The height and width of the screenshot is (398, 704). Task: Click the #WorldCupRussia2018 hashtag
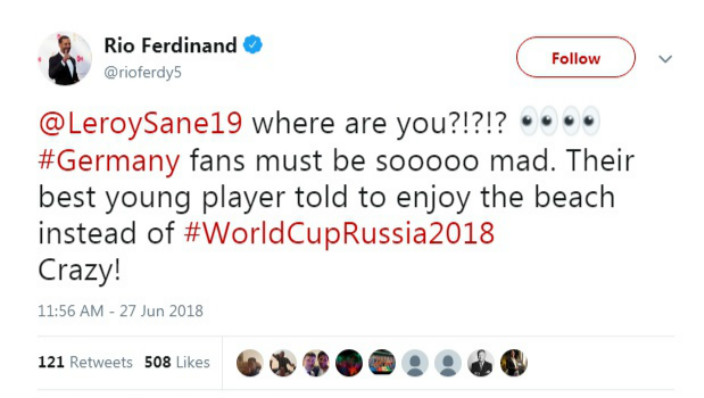[339, 234]
